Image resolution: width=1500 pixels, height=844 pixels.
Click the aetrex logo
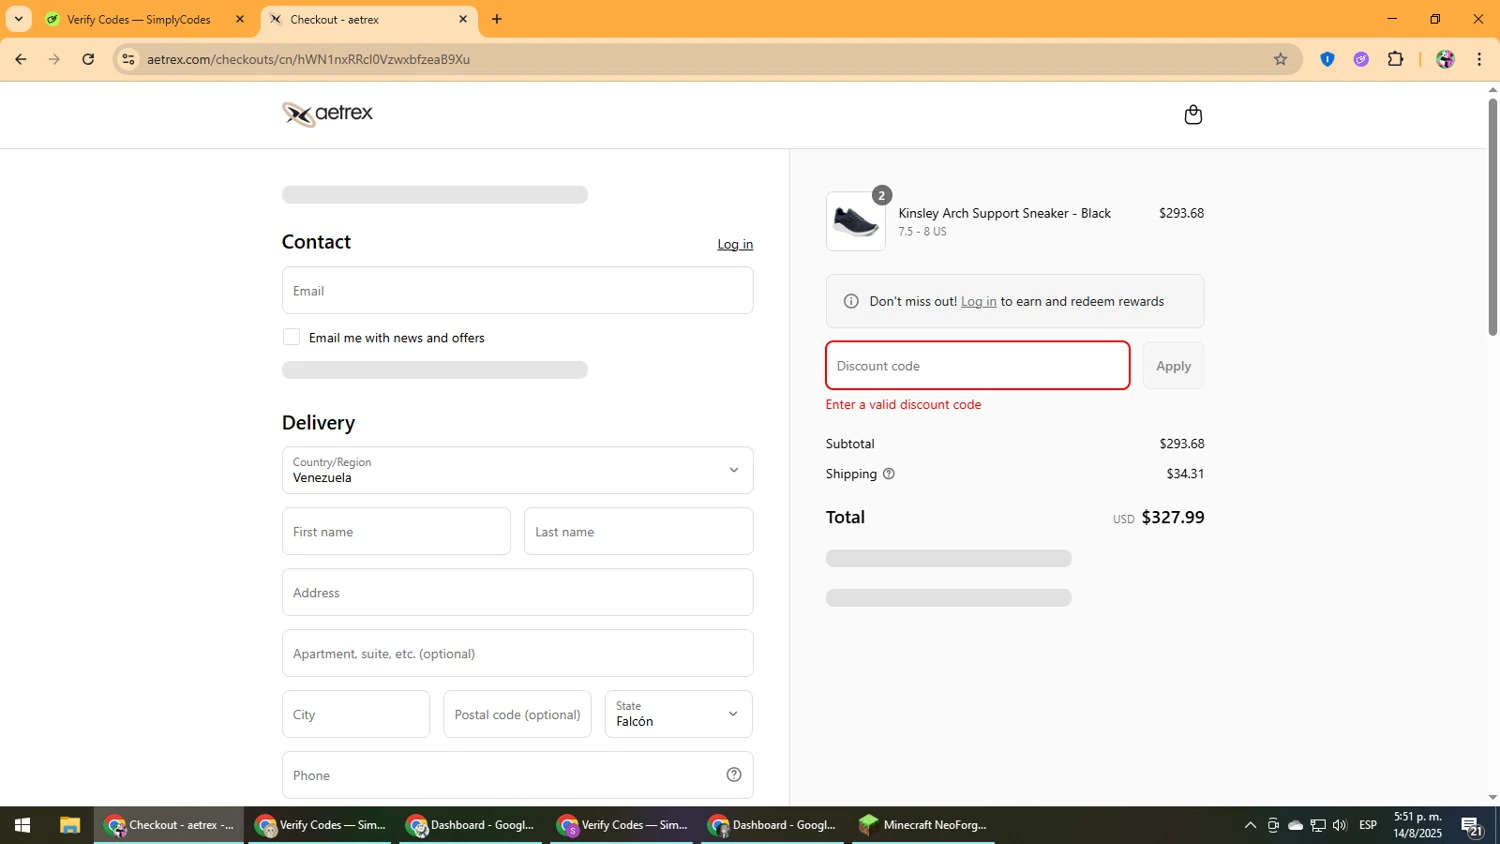pos(327,114)
